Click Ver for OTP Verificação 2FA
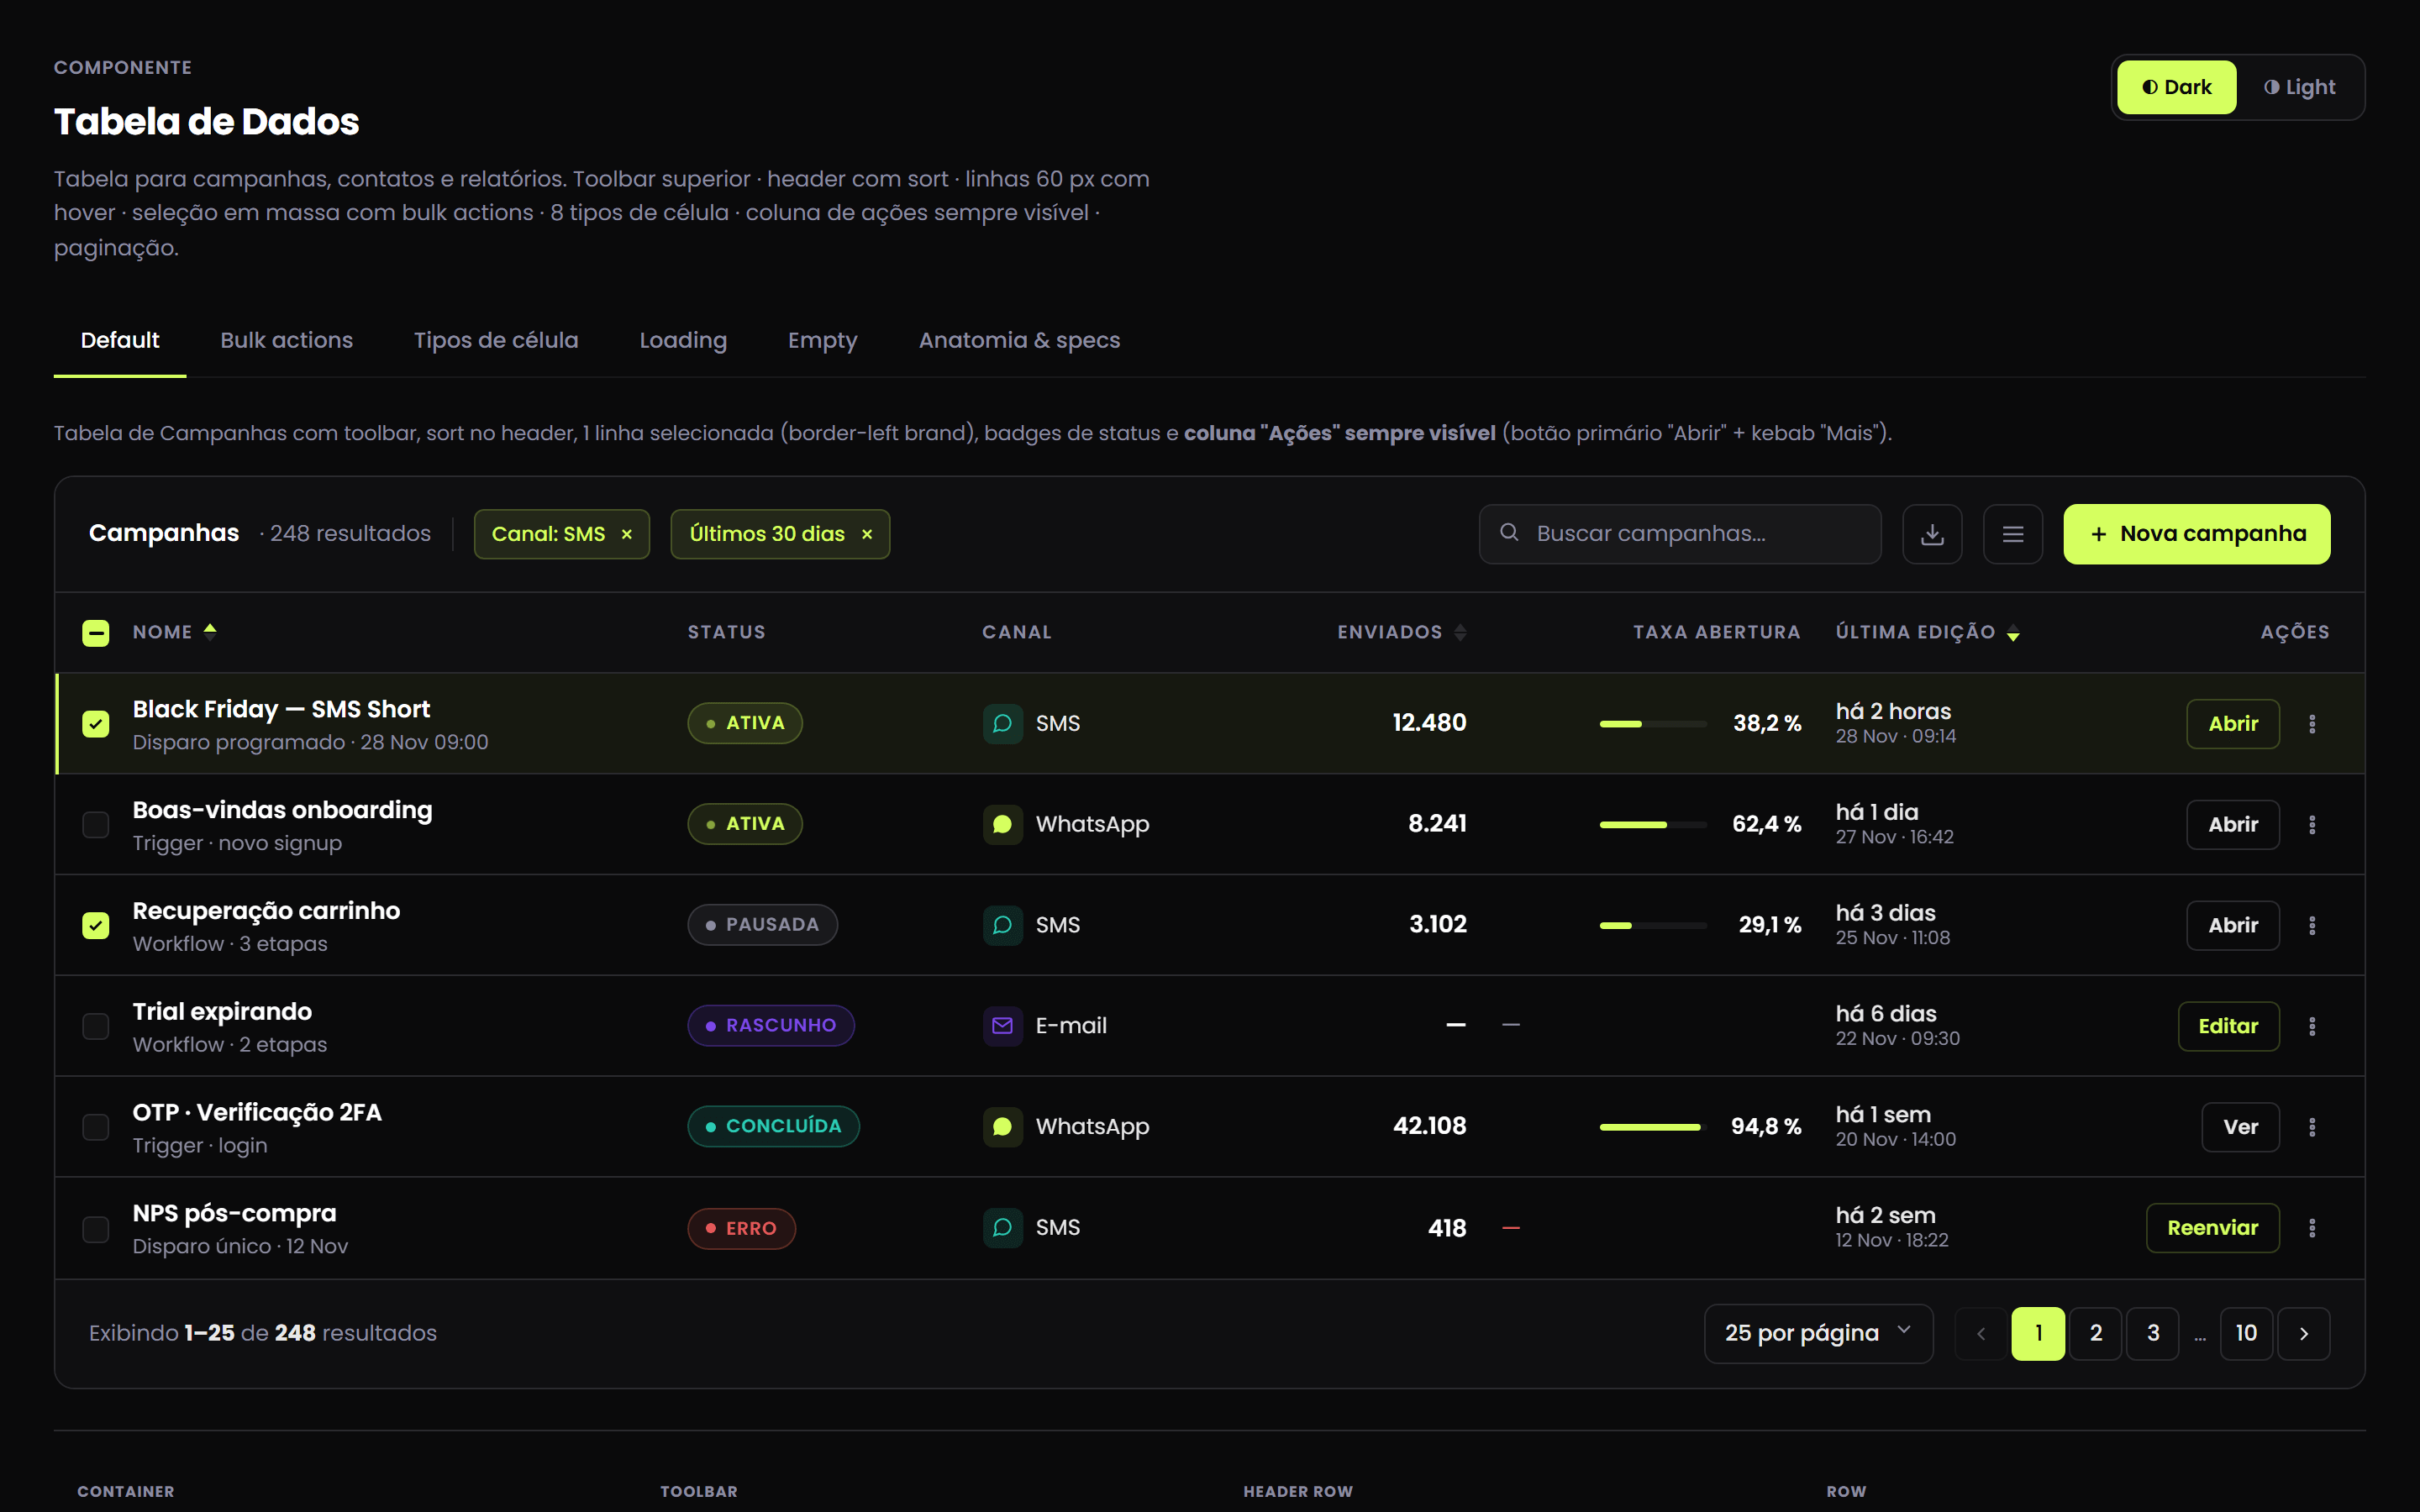2420x1512 pixels. [2240, 1127]
